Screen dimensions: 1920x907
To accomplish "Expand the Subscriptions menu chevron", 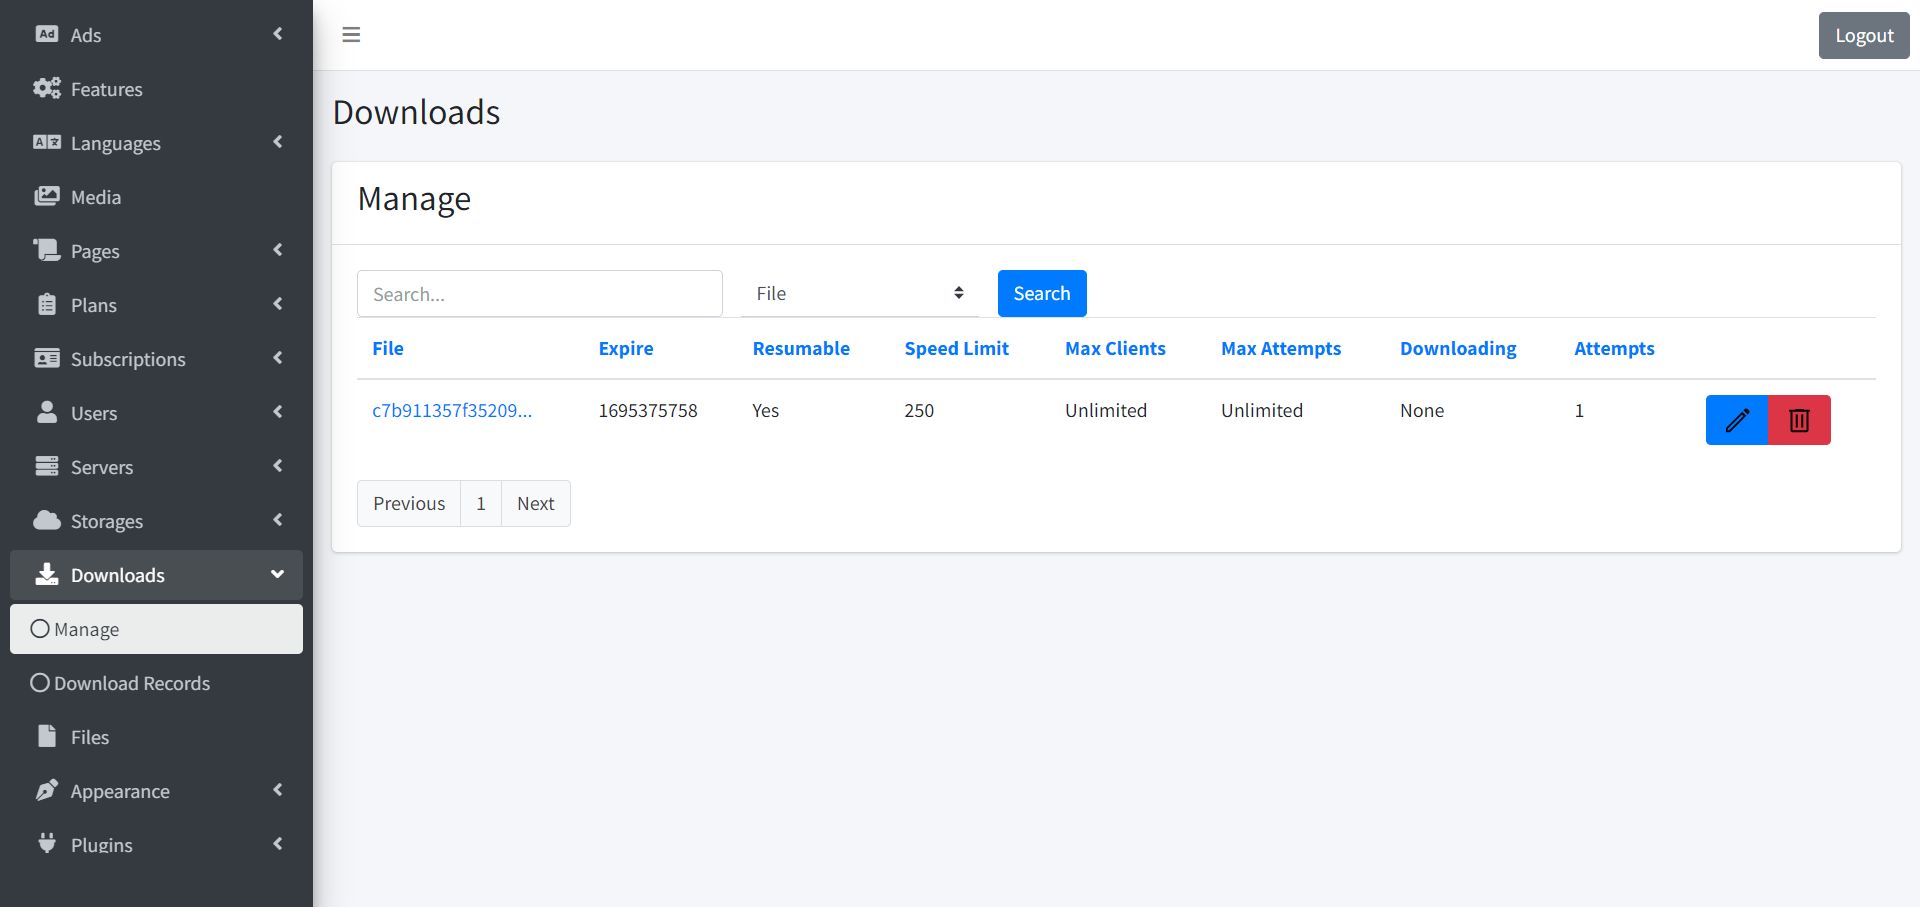I will click(x=277, y=359).
